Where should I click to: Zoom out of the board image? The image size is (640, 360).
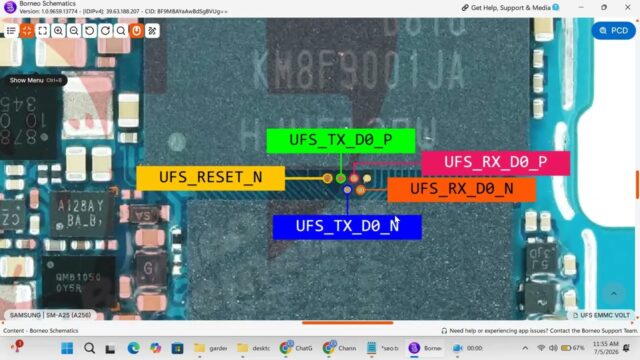point(74,31)
